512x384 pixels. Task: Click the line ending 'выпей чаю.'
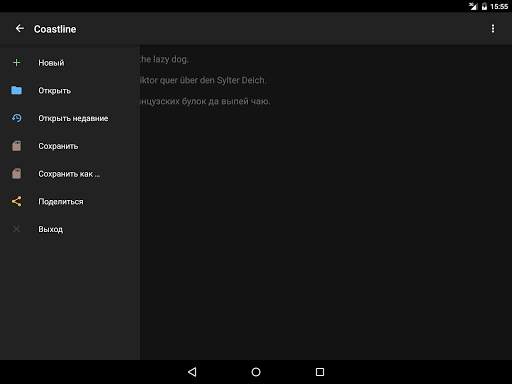[205, 101]
